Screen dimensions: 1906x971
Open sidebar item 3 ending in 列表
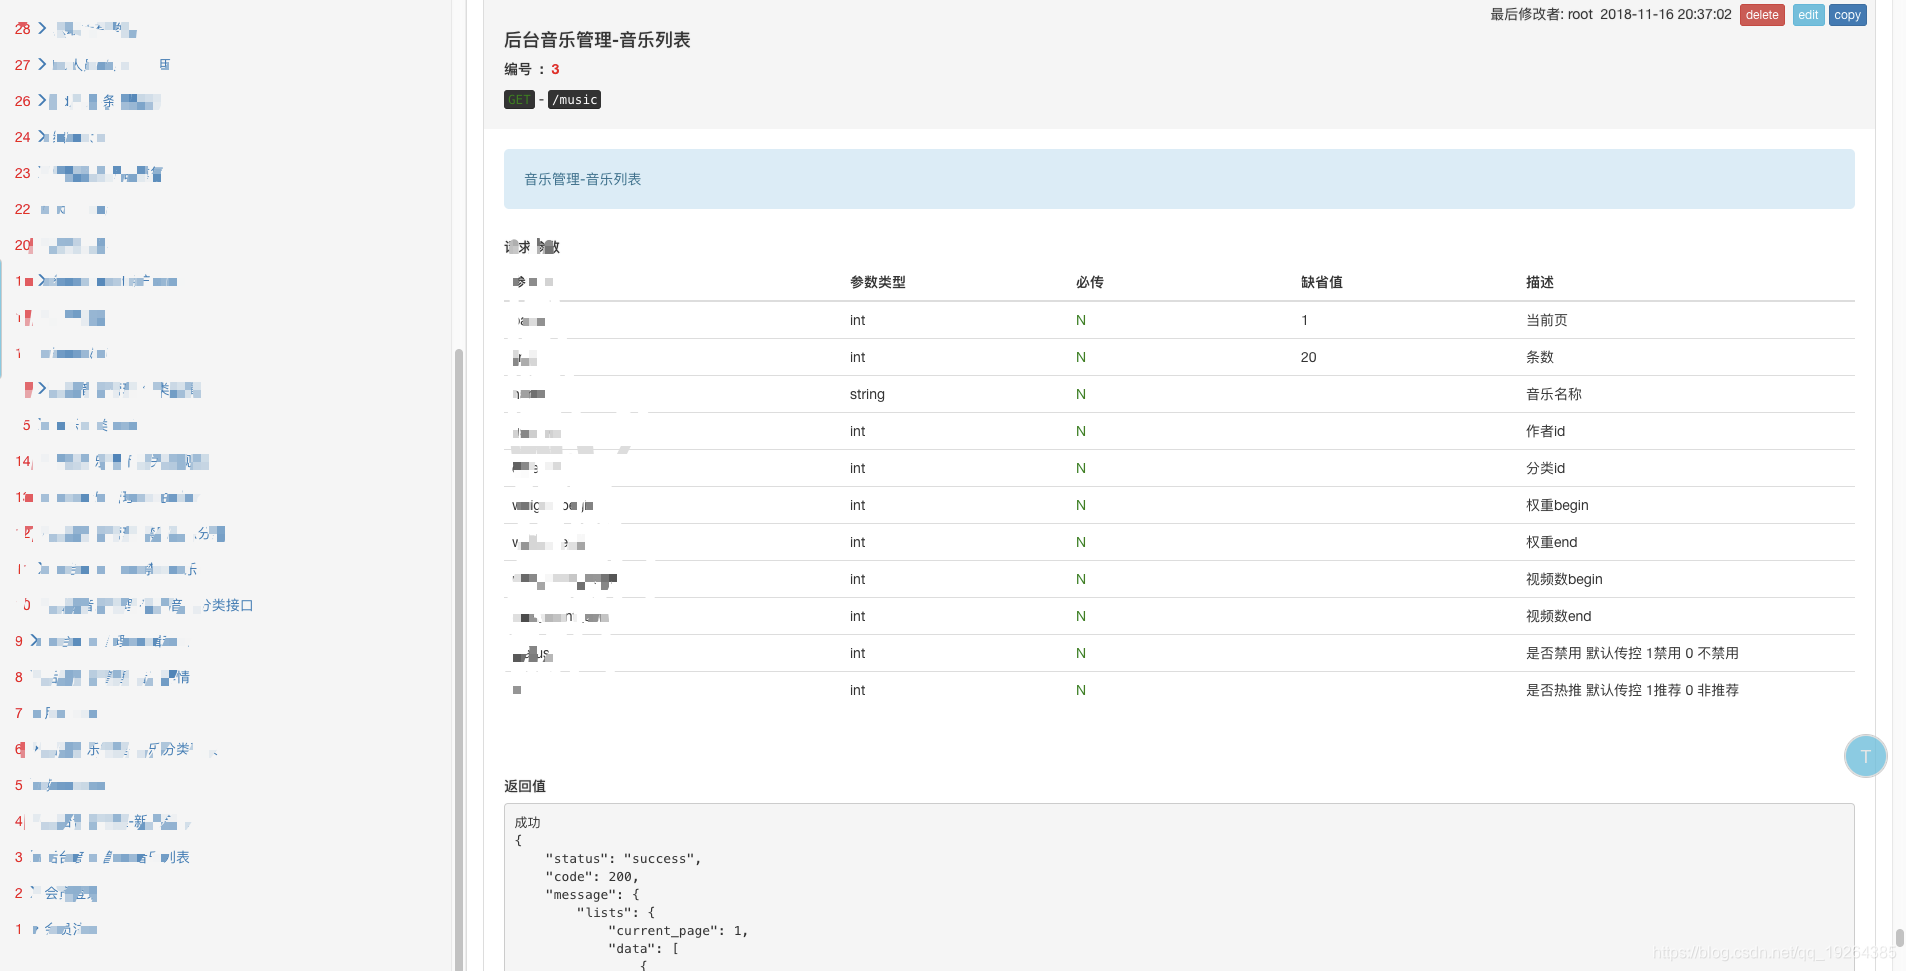click(x=102, y=857)
